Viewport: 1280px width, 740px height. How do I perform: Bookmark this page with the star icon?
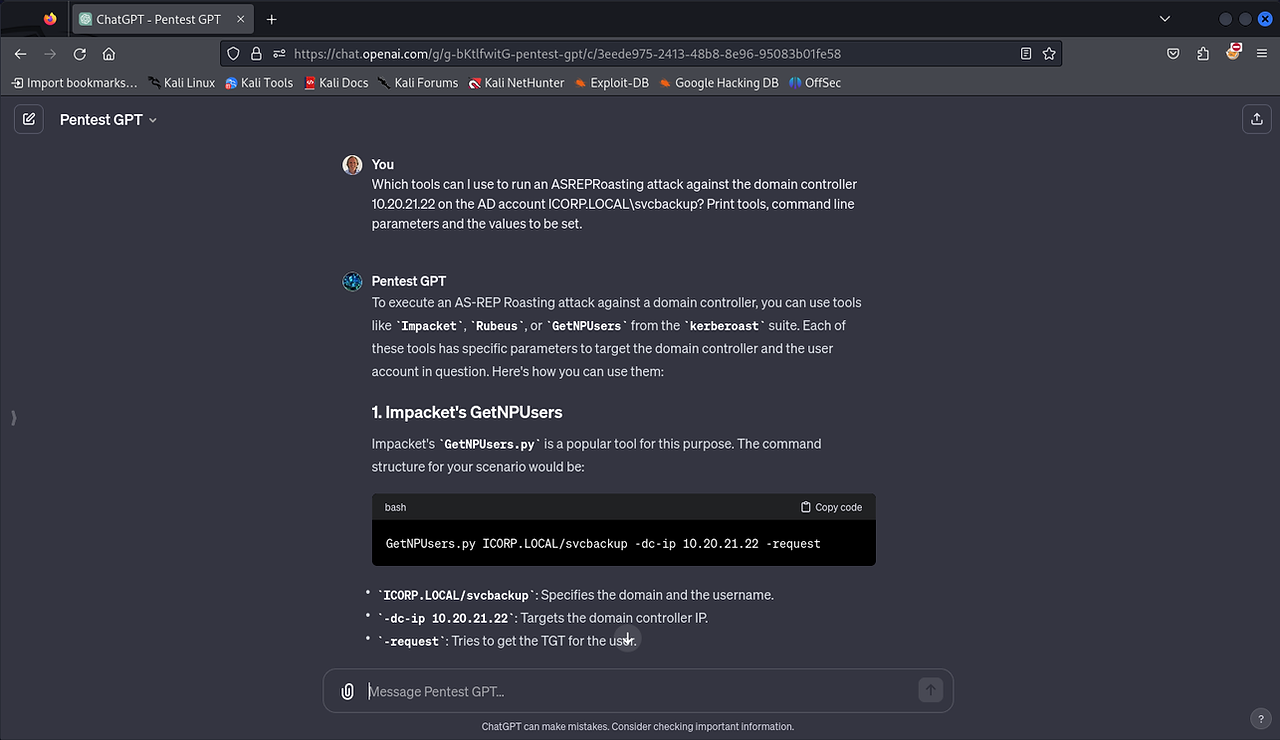(1049, 54)
